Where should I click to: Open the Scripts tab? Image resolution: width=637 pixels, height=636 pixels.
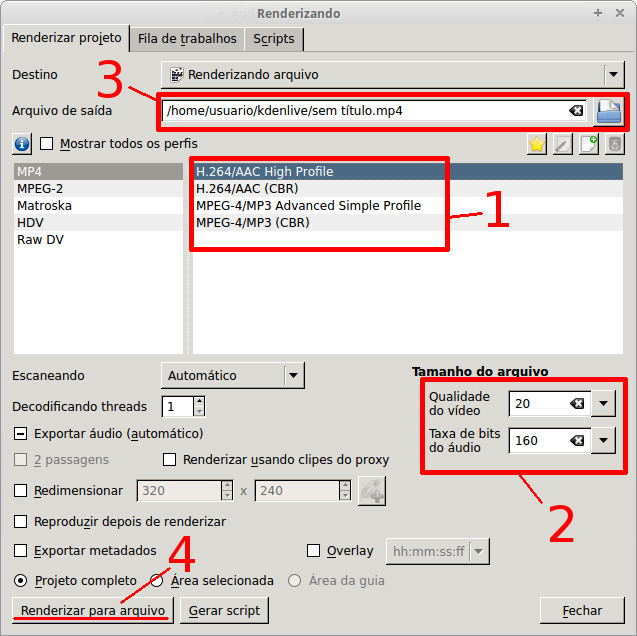click(274, 39)
